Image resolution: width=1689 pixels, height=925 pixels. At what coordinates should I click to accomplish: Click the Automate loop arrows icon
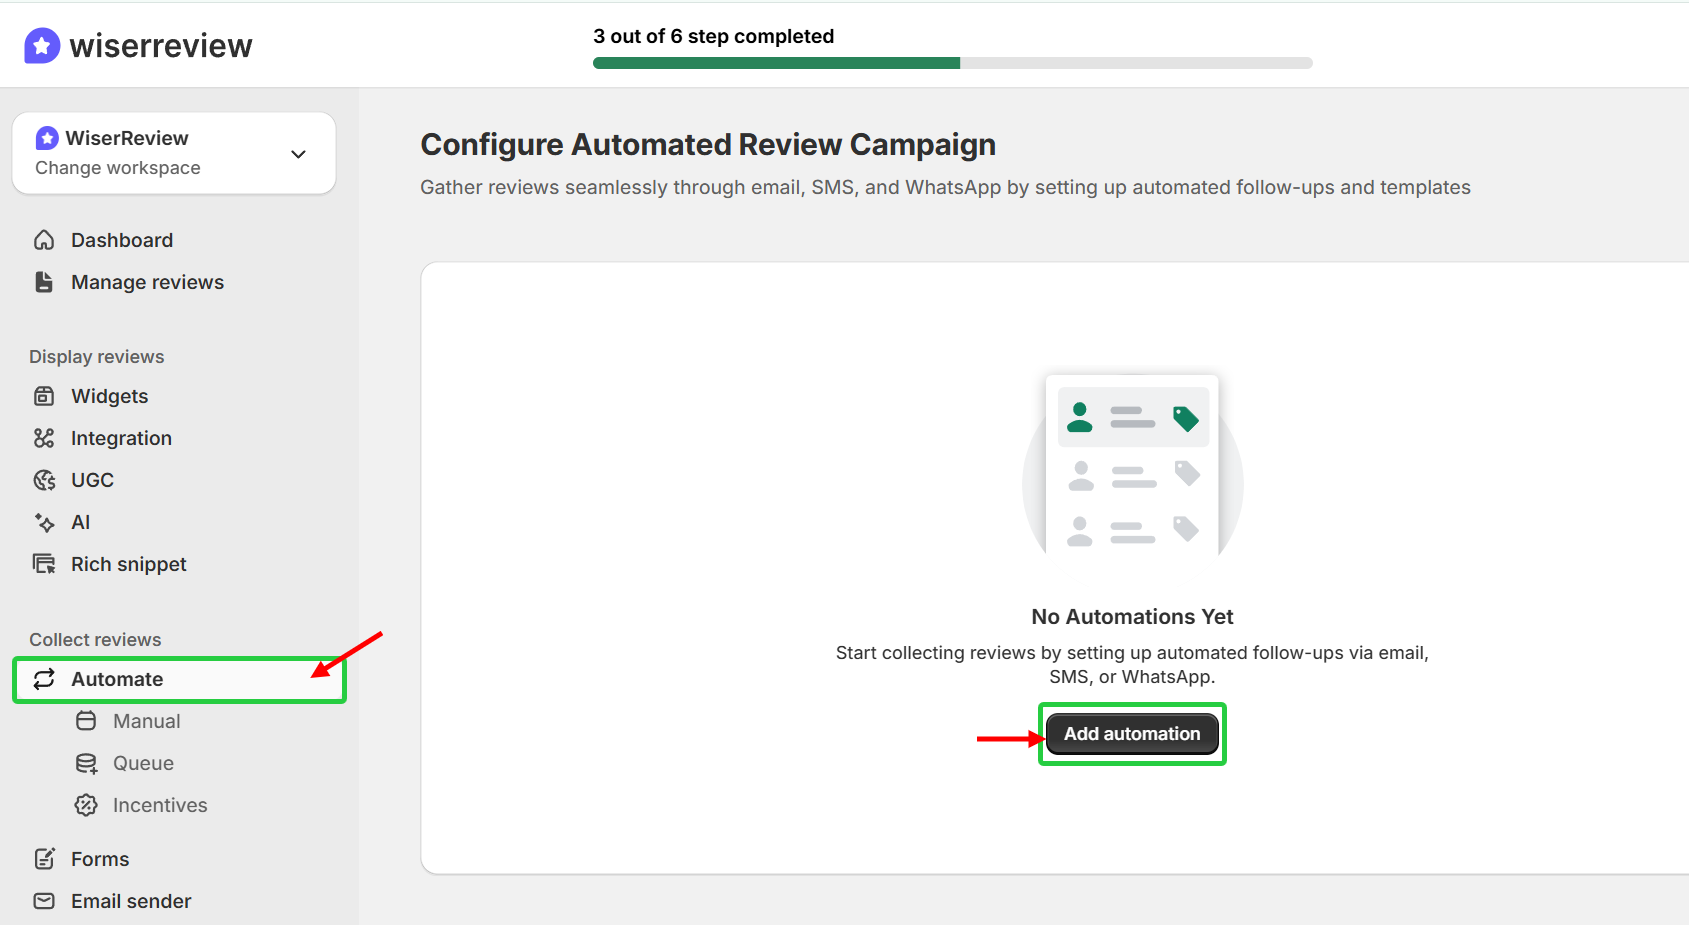pyautogui.click(x=44, y=679)
